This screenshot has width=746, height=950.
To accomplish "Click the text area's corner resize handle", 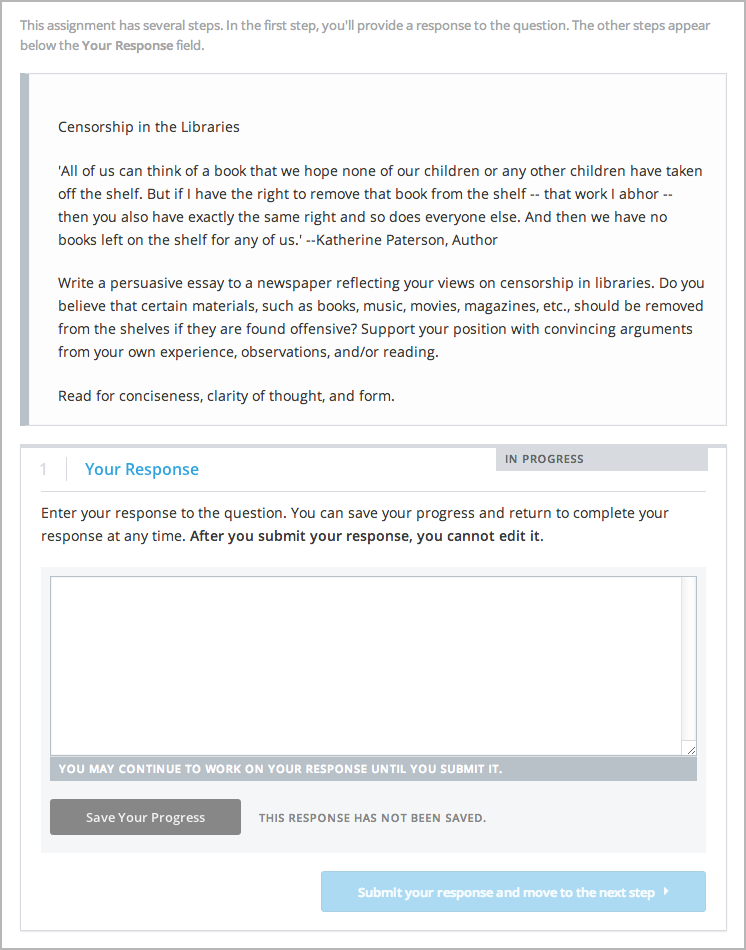I will pyautogui.click(x=690, y=748).
